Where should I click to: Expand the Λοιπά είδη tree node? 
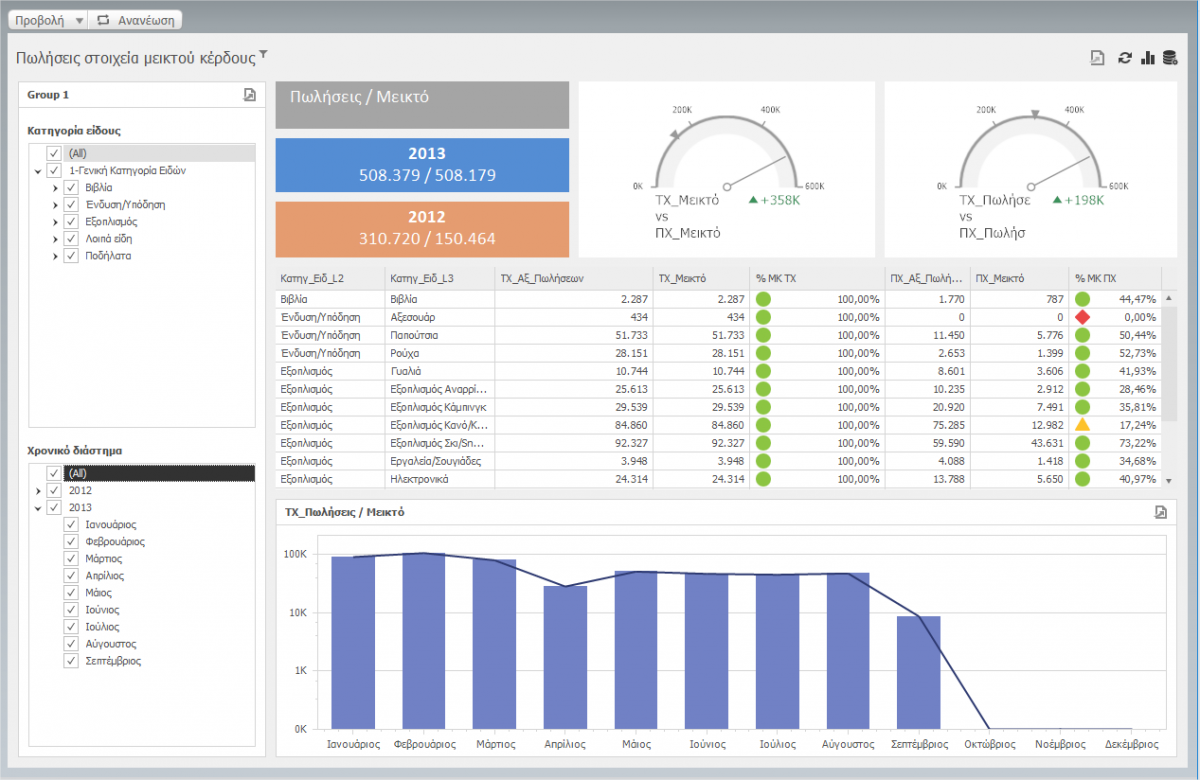pyautogui.click(x=56, y=238)
